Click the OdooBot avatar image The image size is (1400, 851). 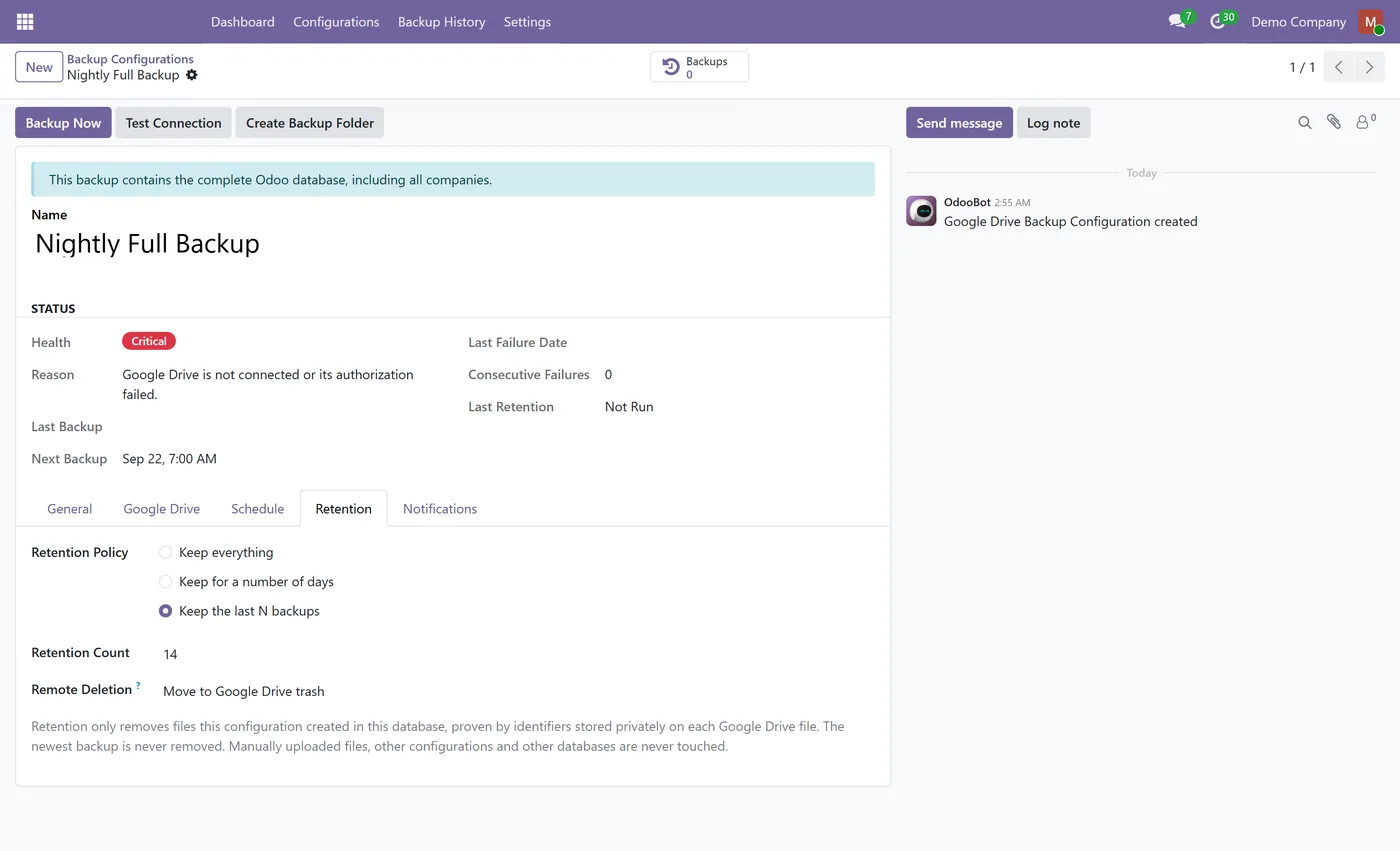tap(921, 211)
